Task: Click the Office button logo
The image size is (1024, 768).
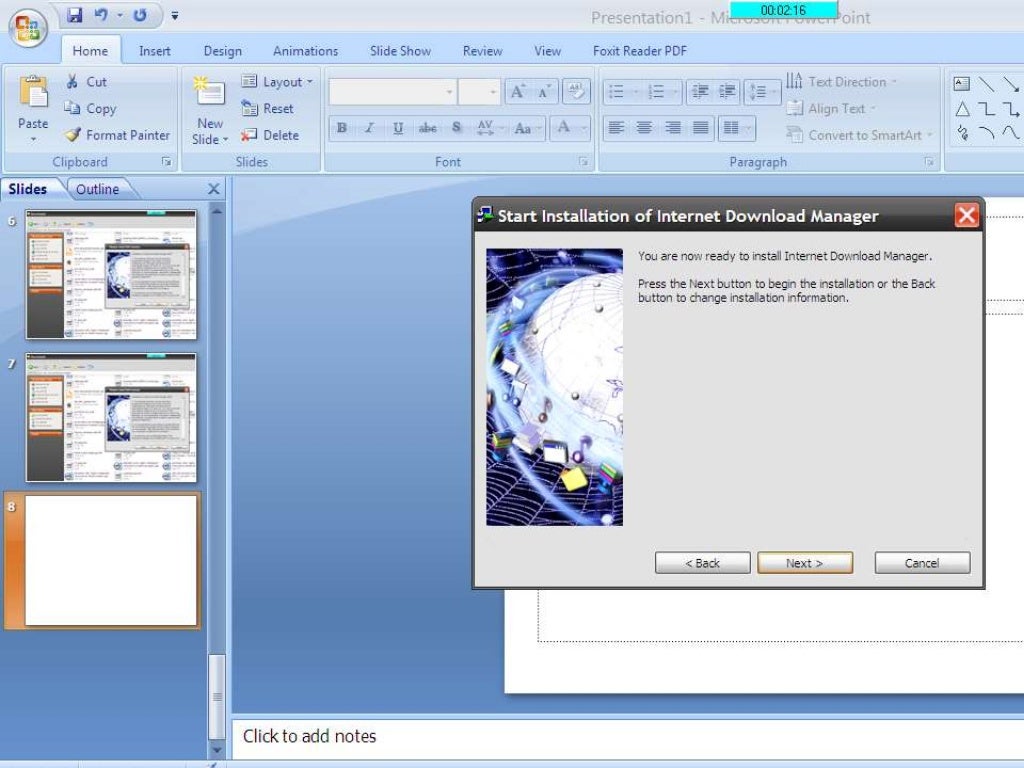Action: click(x=28, y=27)
